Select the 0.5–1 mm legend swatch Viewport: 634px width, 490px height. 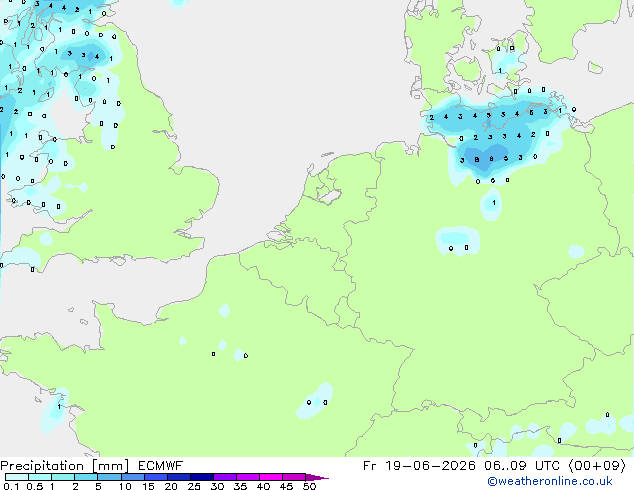[40, 477]
